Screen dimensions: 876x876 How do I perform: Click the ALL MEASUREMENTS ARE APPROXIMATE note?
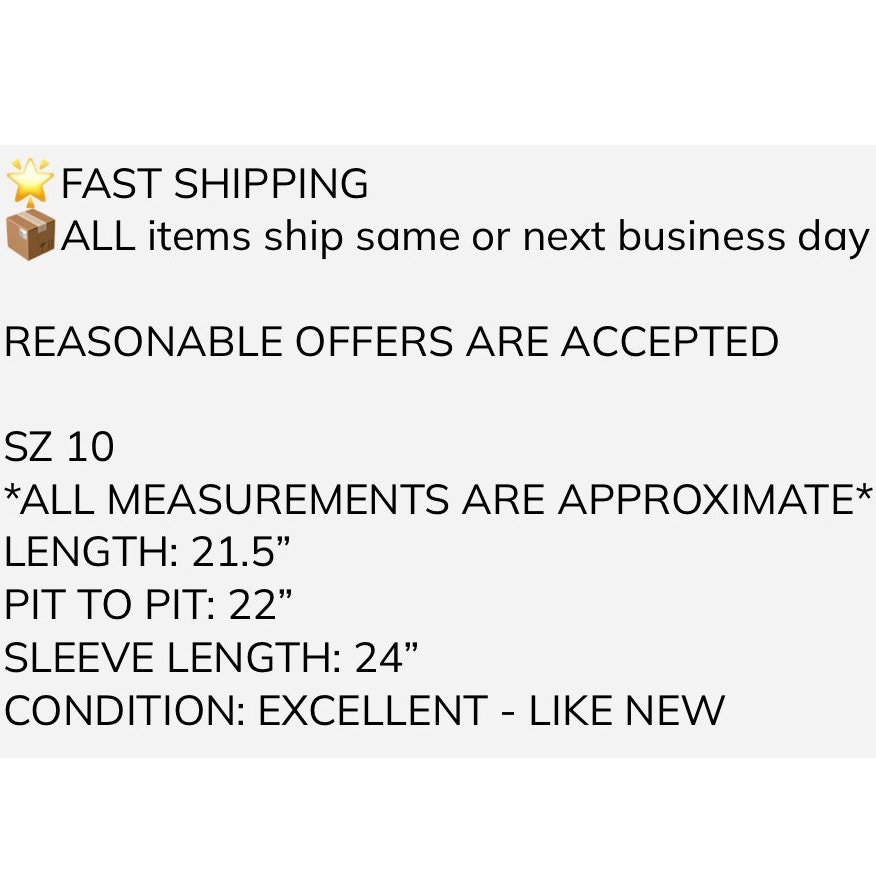pyautogui.click(x=438, y=498)
